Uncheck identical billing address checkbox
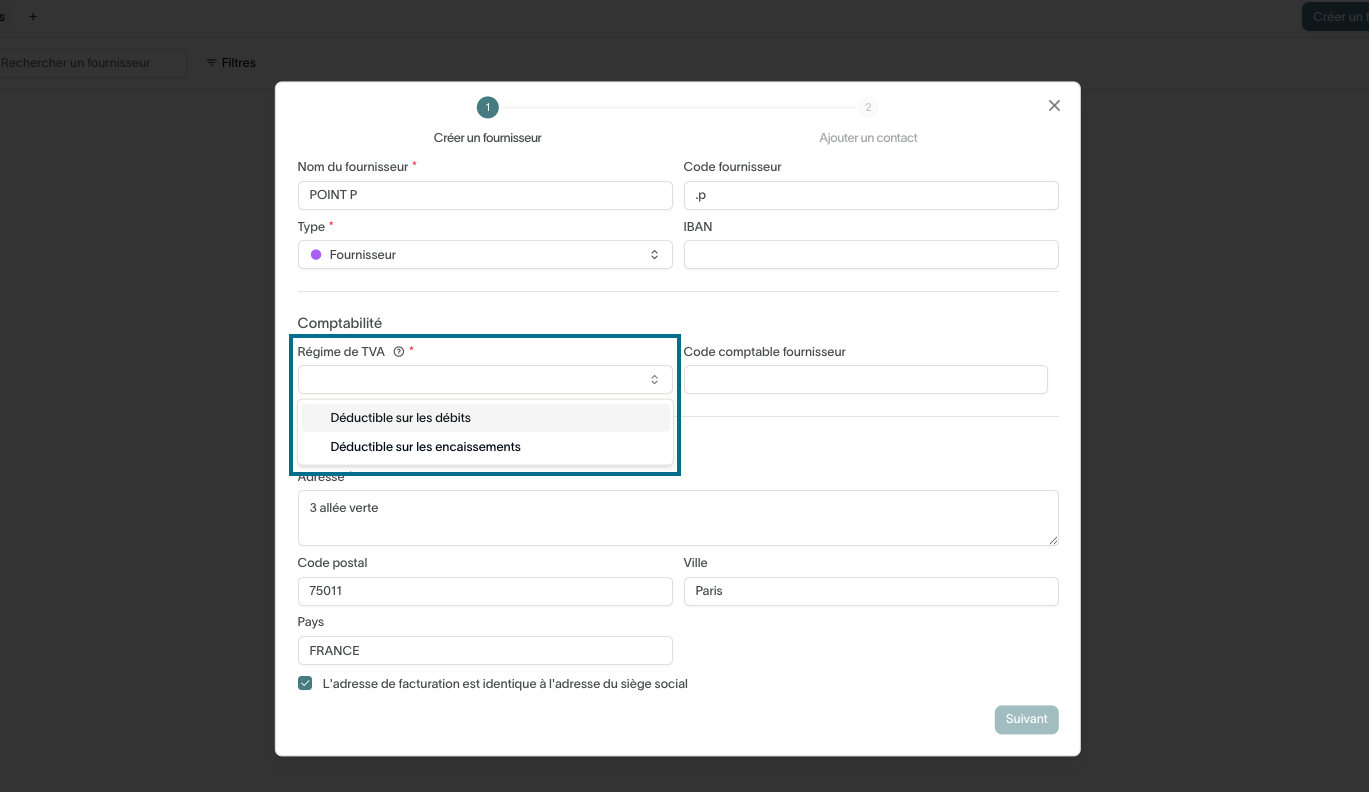 coord(305,684)
